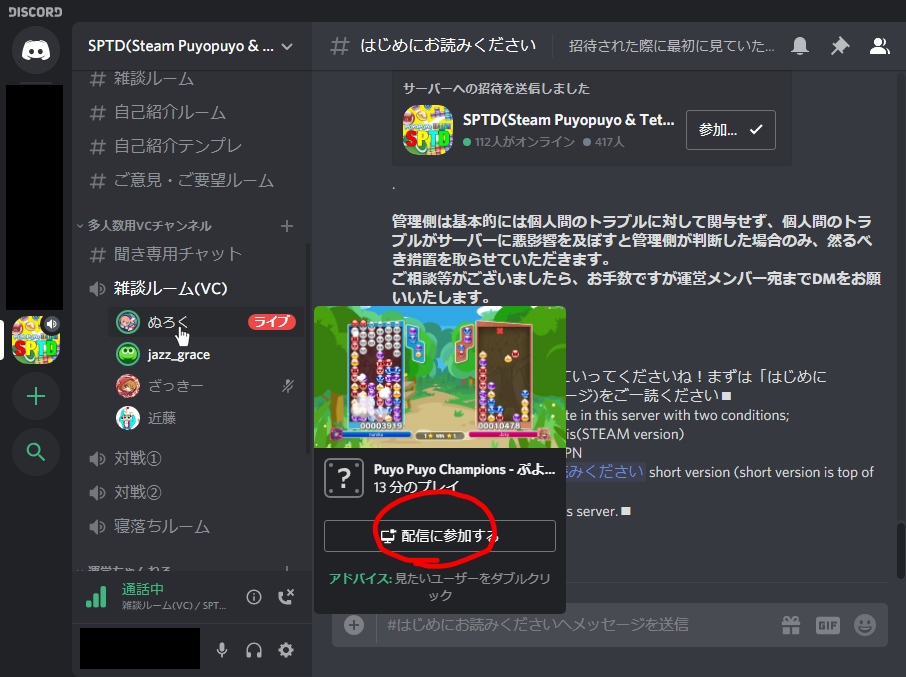The image size is (906, 677).
Task: Show pinned messages with pin icon
Action: coord(839,46)
